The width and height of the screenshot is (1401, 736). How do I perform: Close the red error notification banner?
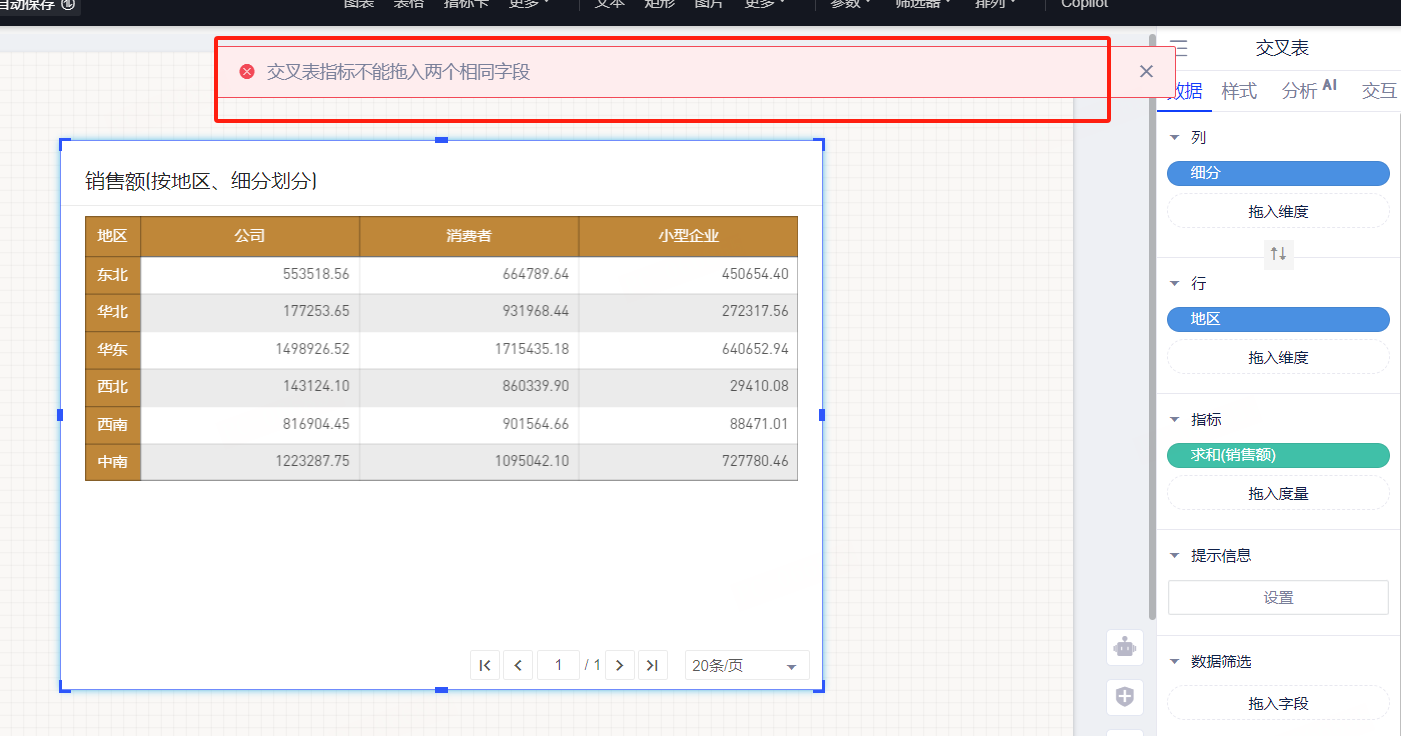pyautogui.click(x=1146, y=71)
